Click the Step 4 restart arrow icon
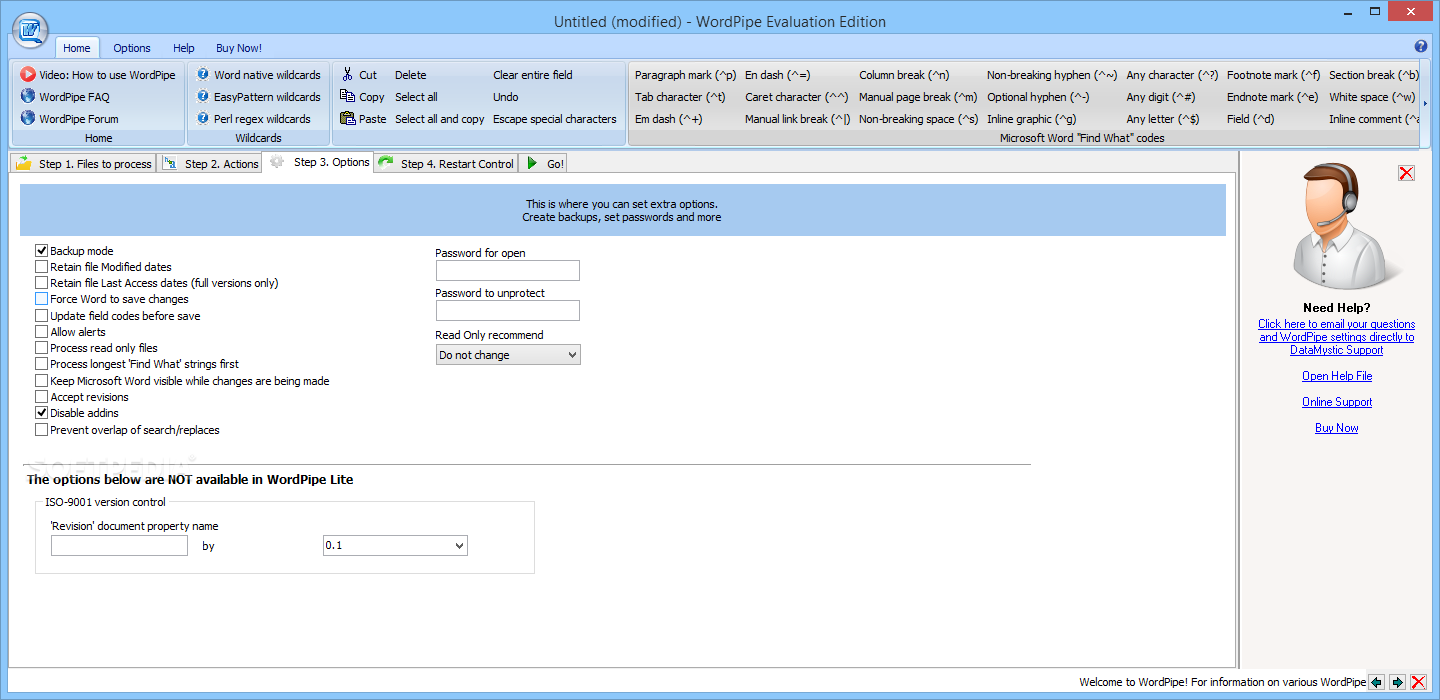This screenshot has height=700, width=1440. pos(385,163)
